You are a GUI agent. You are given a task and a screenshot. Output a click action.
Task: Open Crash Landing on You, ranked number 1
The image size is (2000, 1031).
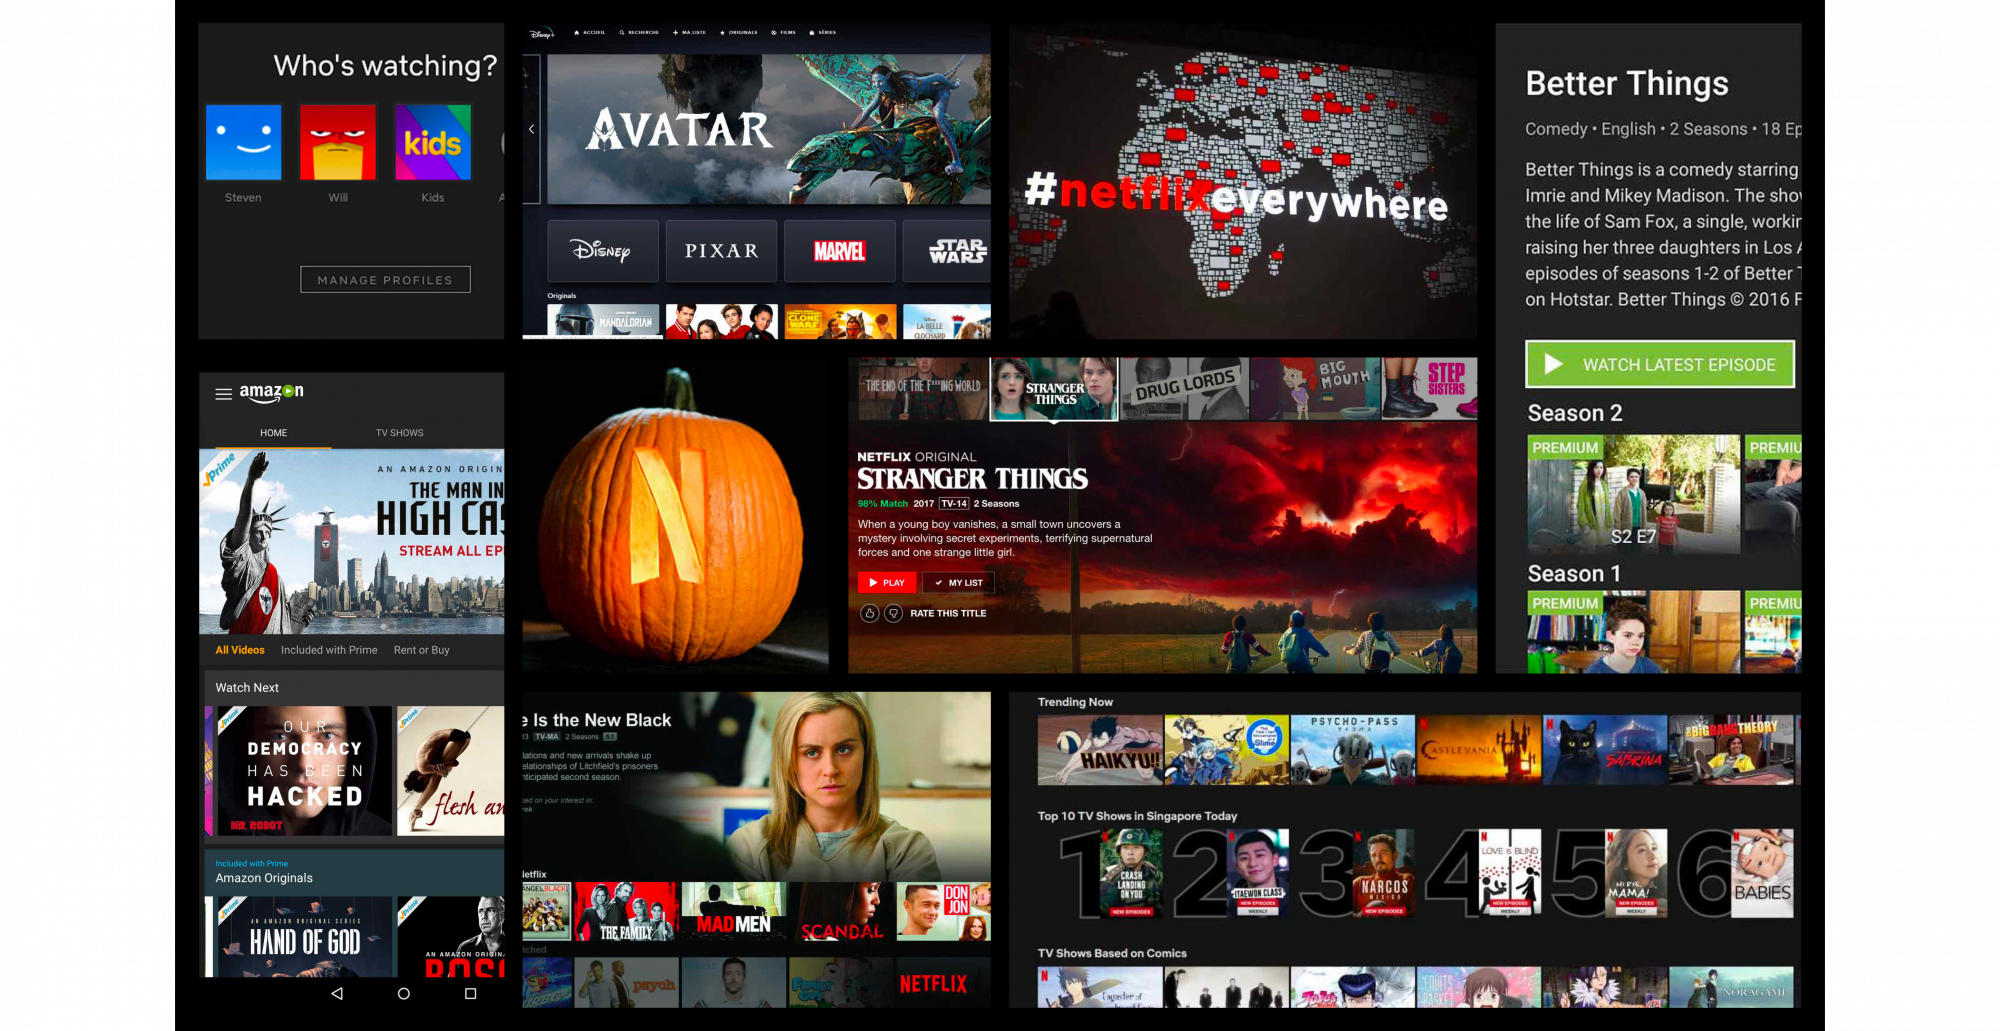(x=1131, y=873)
